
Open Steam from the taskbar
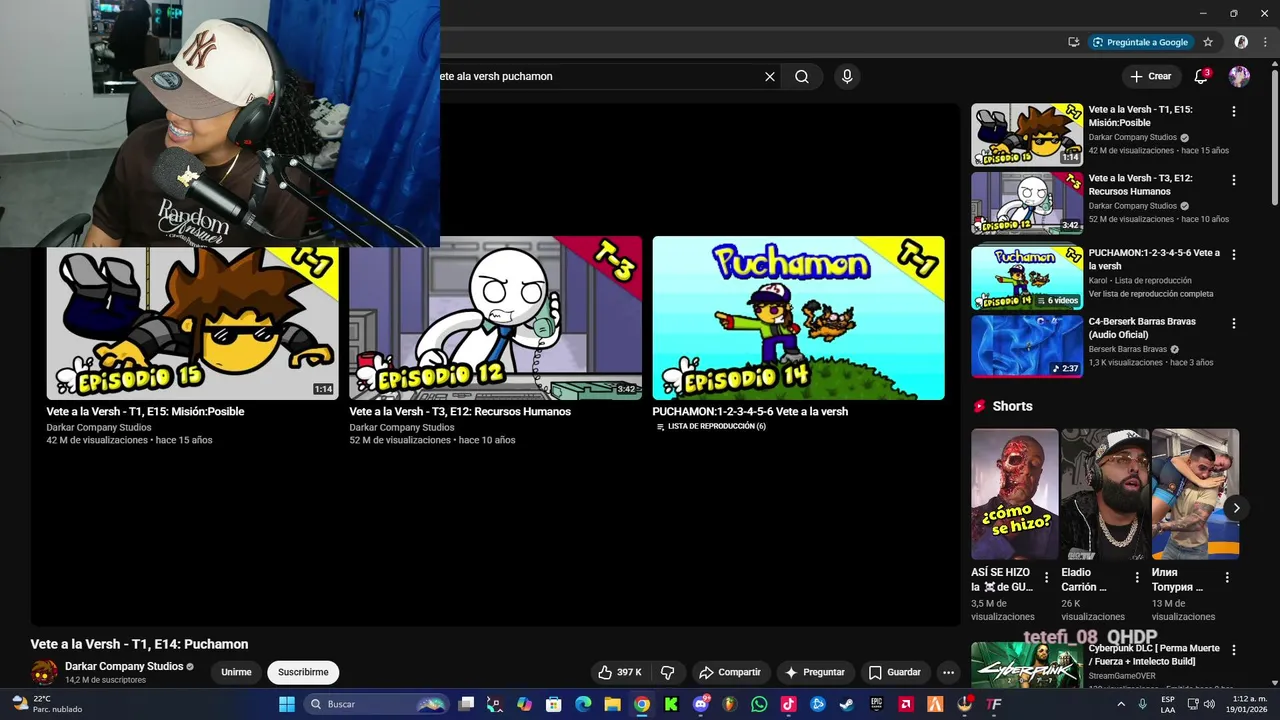coord(847,704)
